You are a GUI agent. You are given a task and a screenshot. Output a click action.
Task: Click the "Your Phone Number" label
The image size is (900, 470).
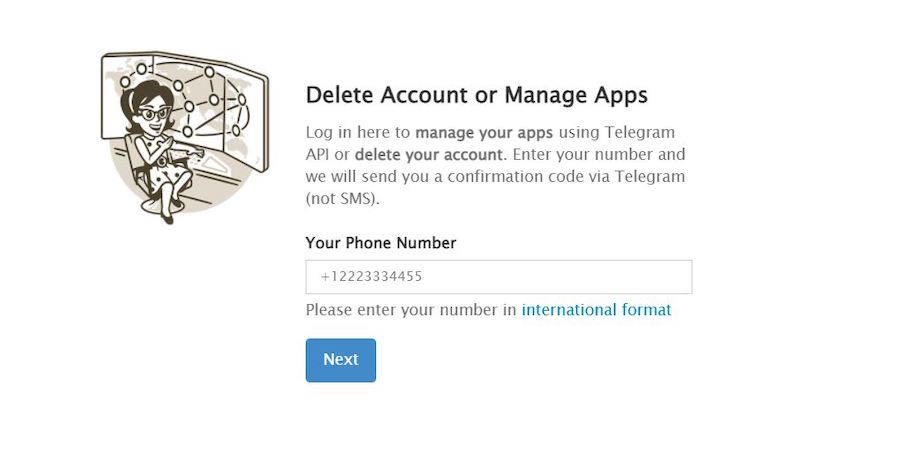point(380,243)
